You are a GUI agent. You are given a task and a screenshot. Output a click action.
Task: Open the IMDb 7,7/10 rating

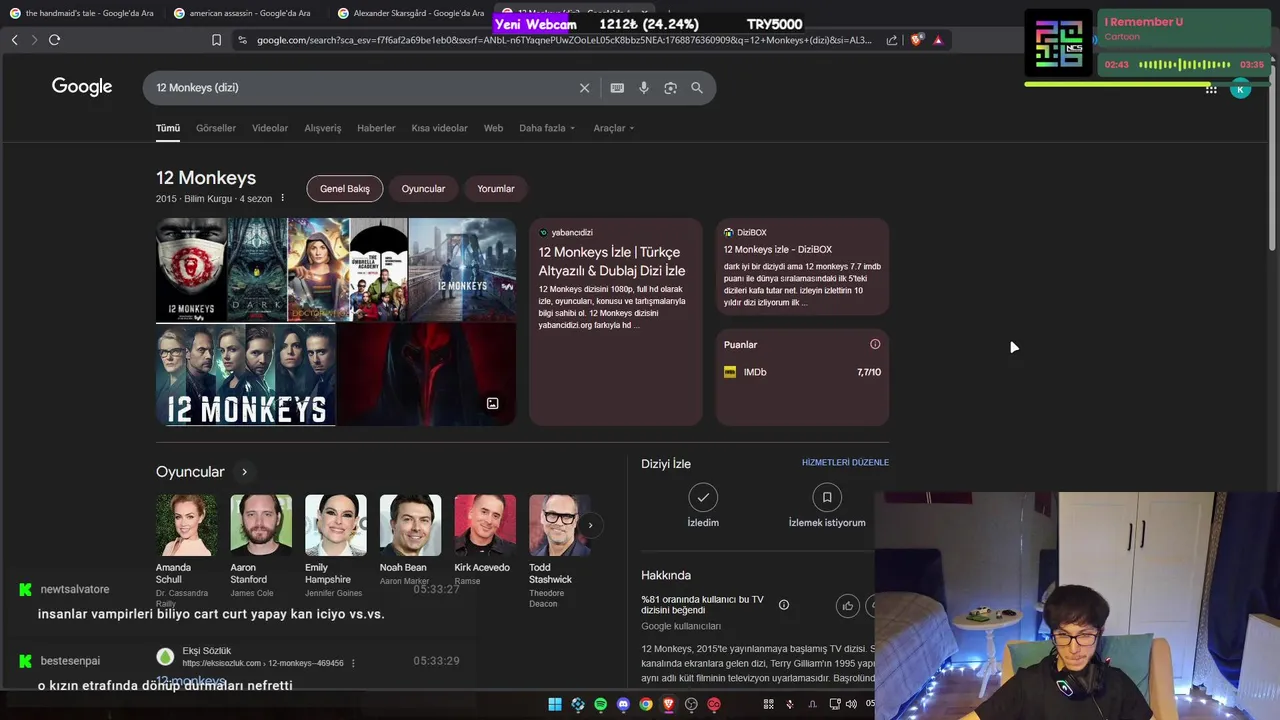click(802, 372)
